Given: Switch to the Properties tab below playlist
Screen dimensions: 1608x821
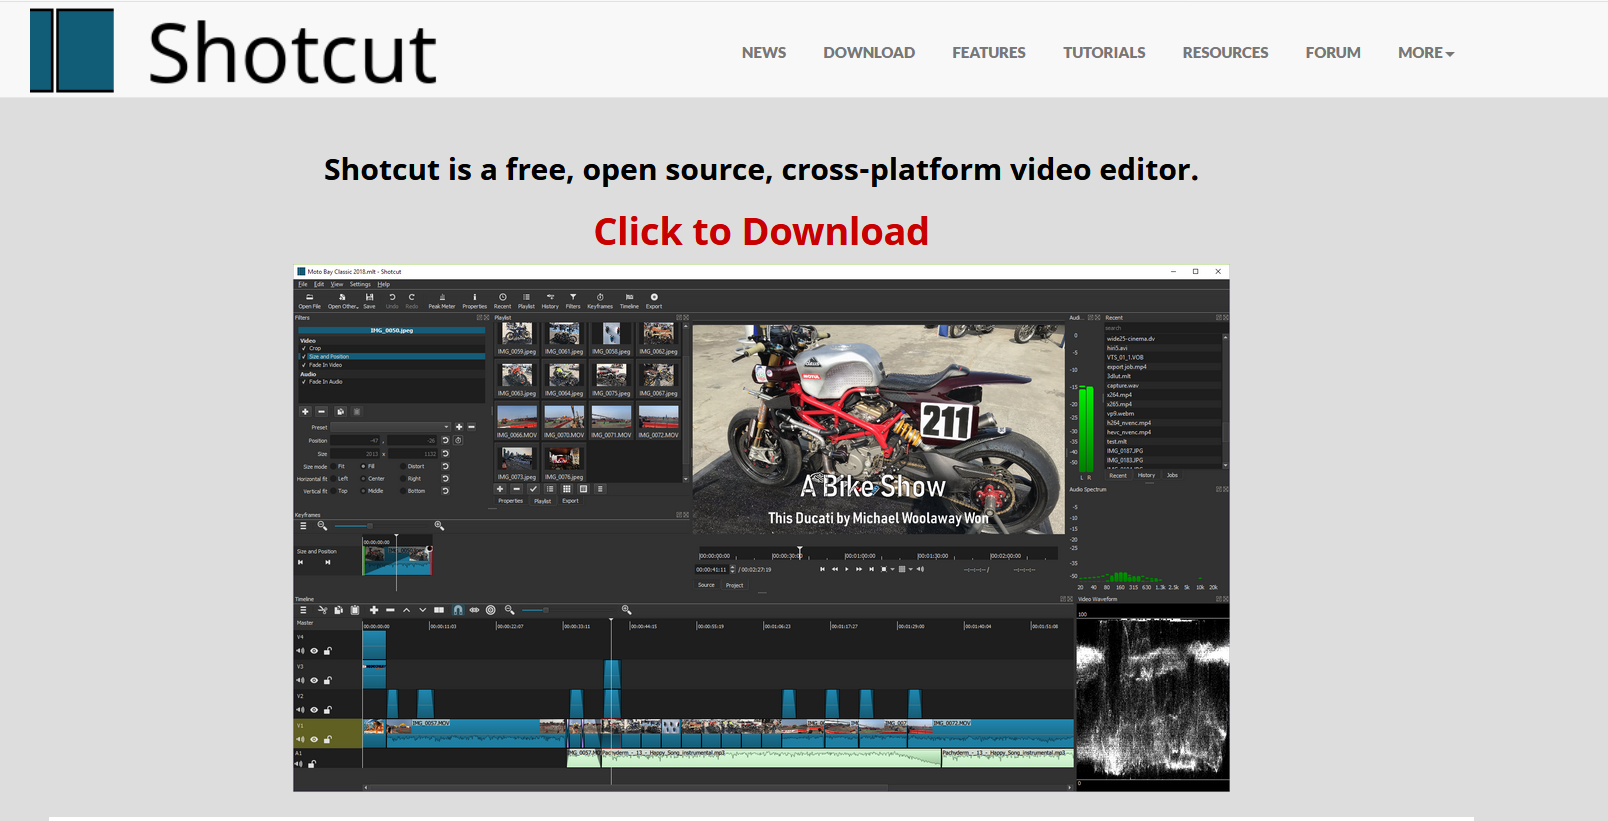Looking at the screenshot, I should coord(511,501).
